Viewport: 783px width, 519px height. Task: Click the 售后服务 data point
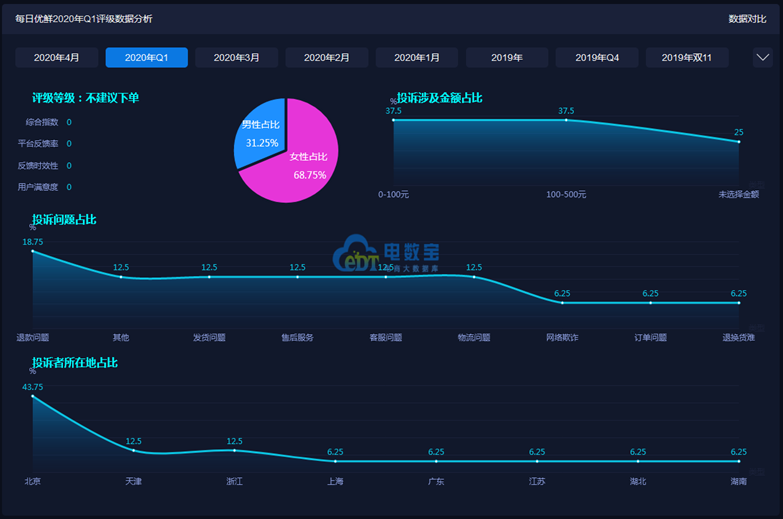click(298, 277)
